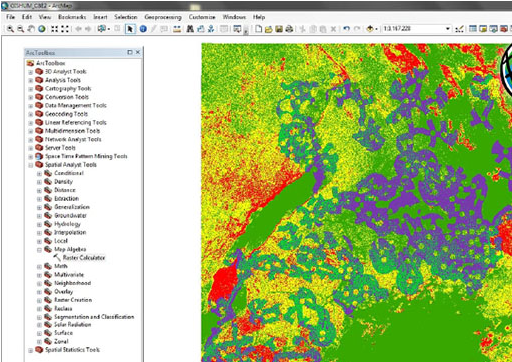Open the Measure tool

coord(177,29)
